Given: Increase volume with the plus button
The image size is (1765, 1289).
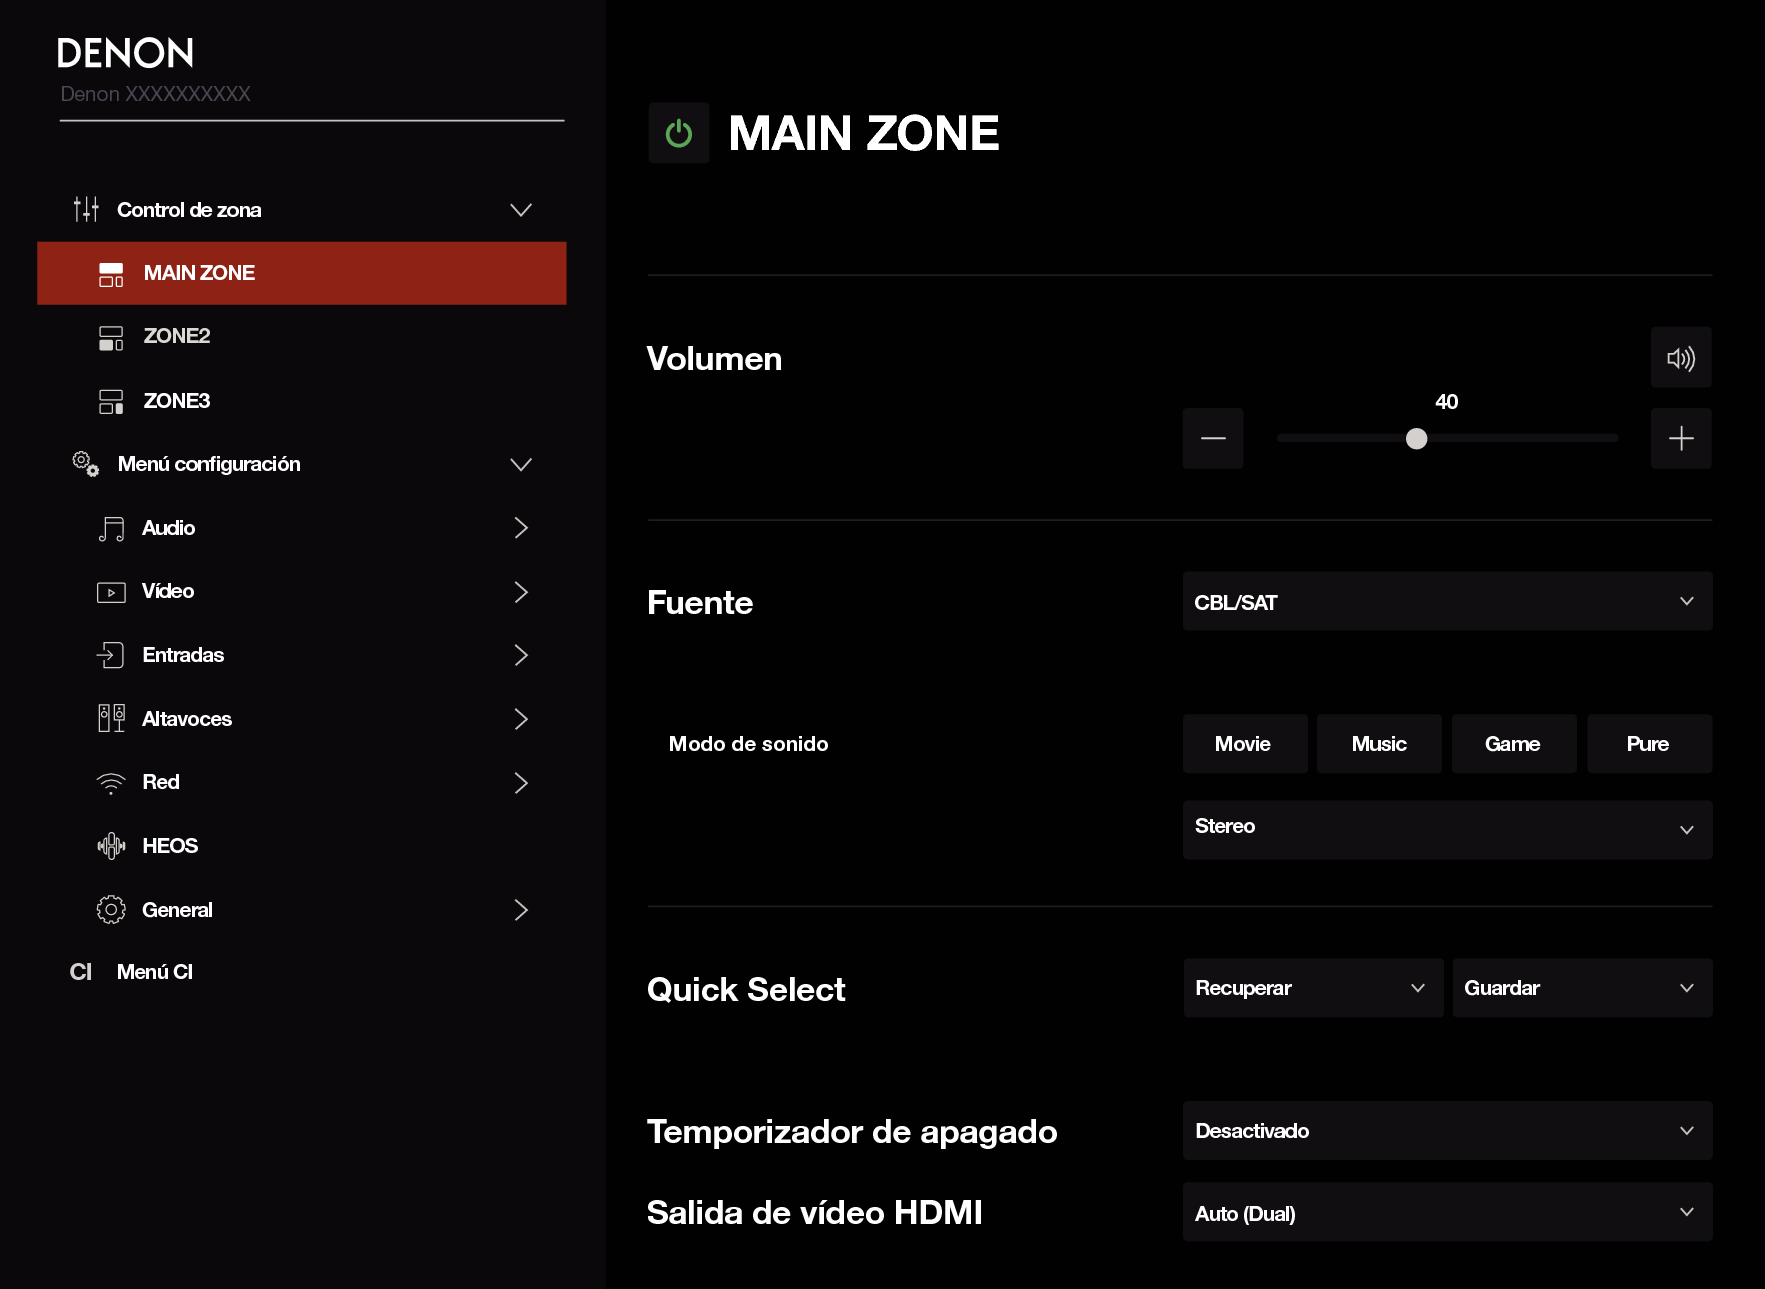Looking at the screenshot, I should point(1681,438).
